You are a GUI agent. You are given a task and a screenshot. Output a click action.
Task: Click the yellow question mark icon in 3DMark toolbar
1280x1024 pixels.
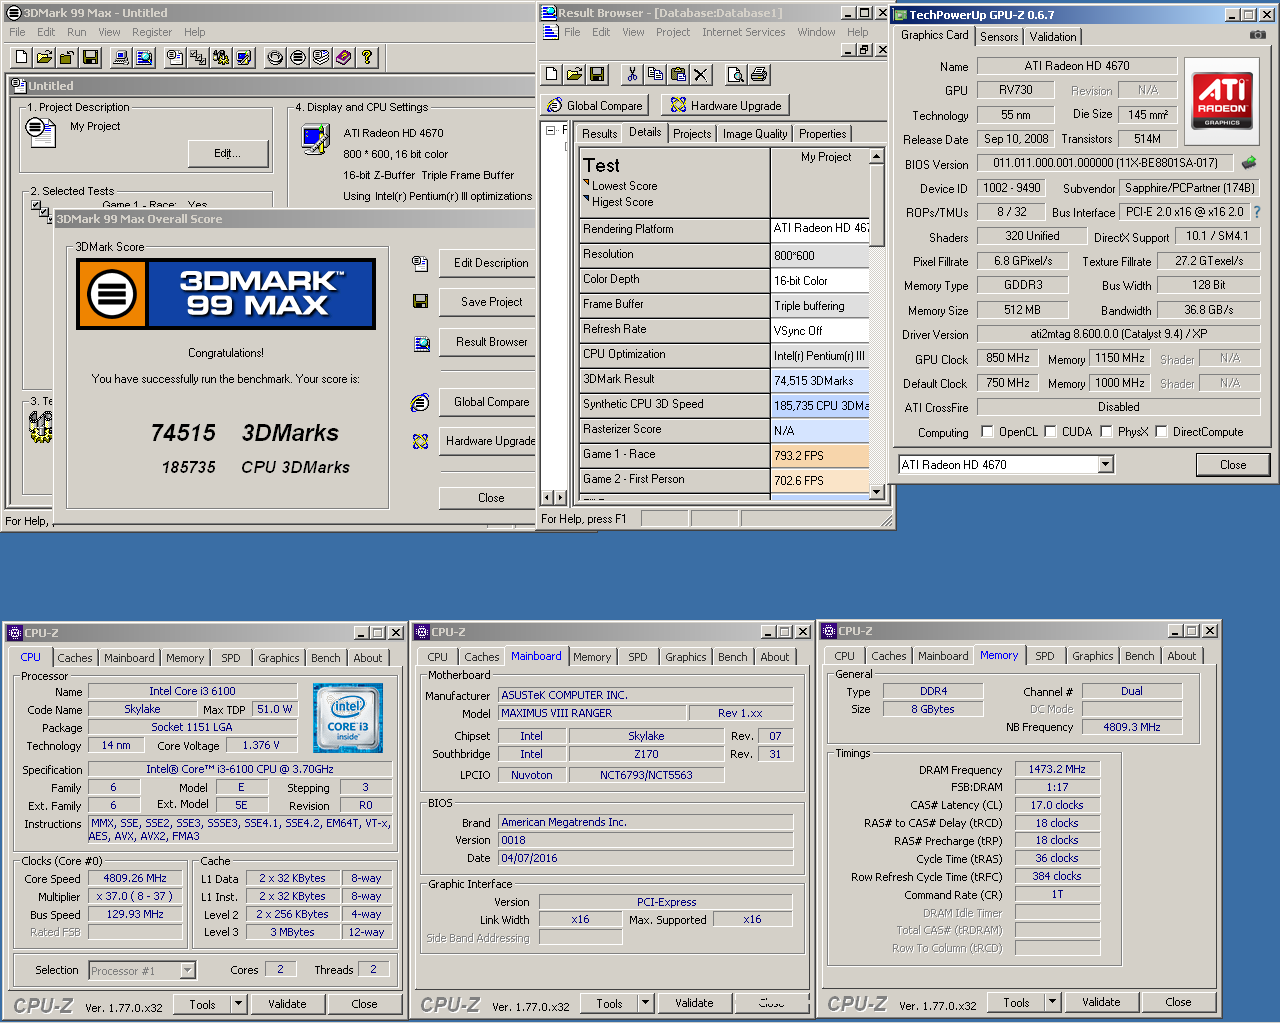pyautogui.click(x=367, y=58)
